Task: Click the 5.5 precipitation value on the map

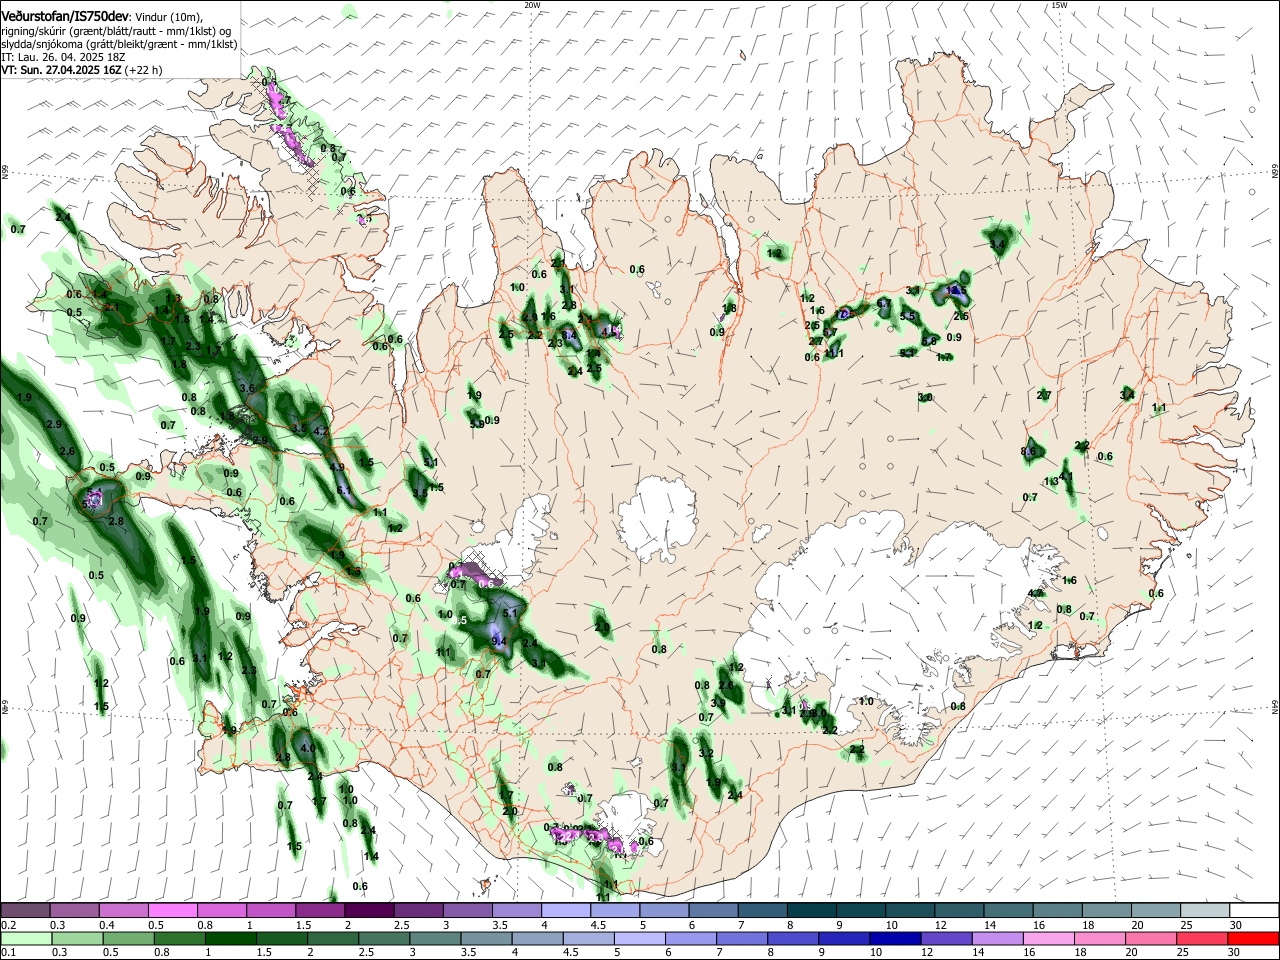Action: click(x=907, y=316)
